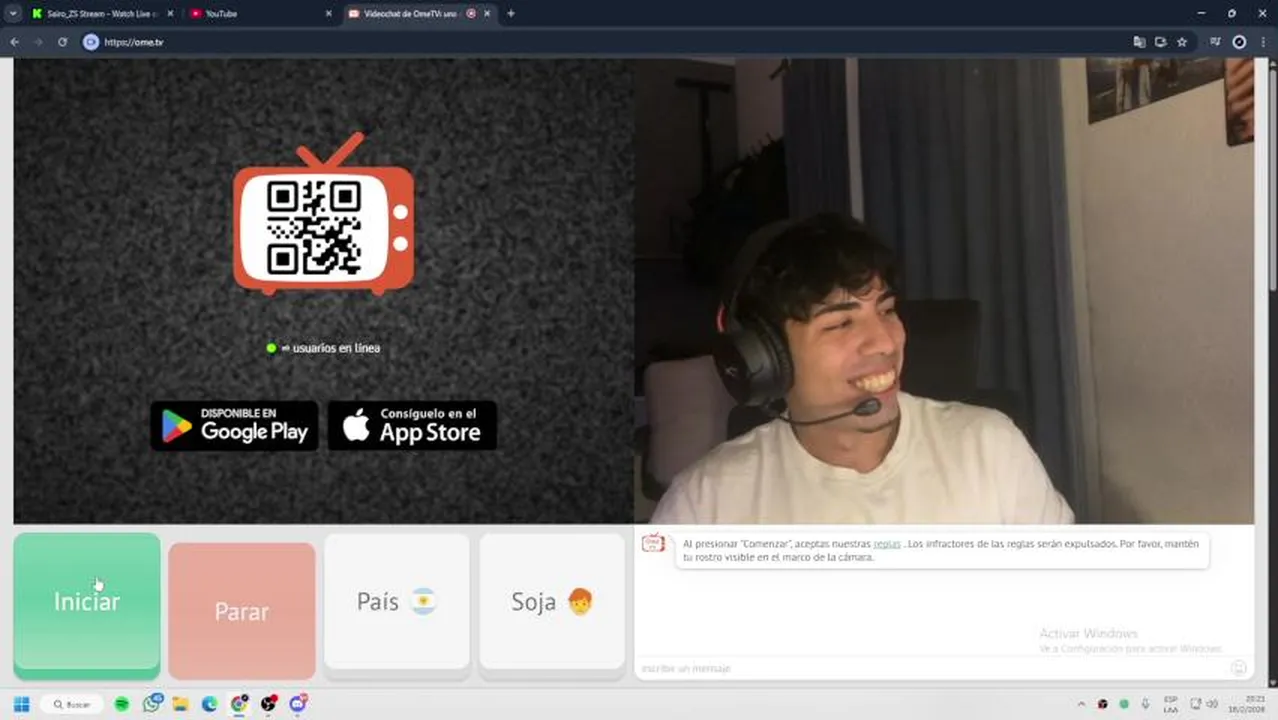
Task: Click the OBS system tray icon
Action: tap(1103, 704)
